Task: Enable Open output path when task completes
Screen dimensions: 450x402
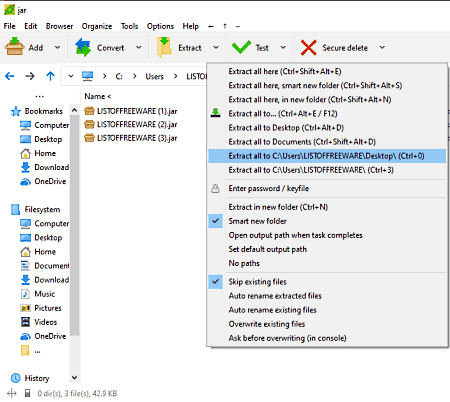Action: [x=327, y=235]
